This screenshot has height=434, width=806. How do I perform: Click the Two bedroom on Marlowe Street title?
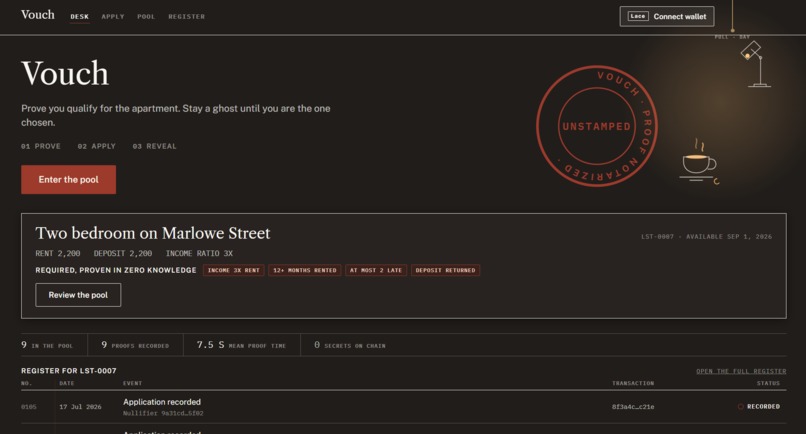coord(153,233)
